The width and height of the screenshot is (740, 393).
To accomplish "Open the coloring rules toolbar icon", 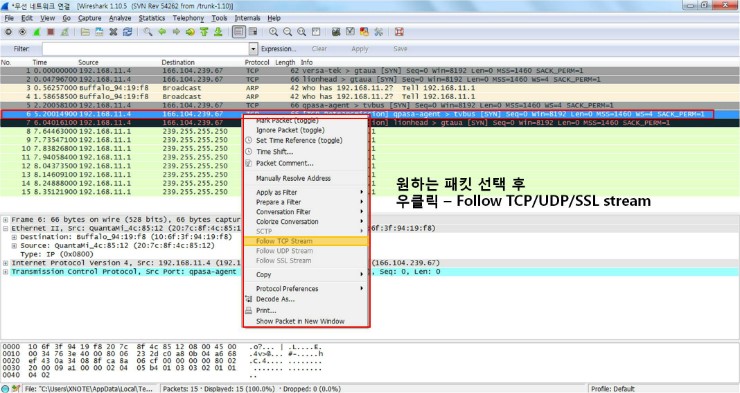I will point(364,32).
